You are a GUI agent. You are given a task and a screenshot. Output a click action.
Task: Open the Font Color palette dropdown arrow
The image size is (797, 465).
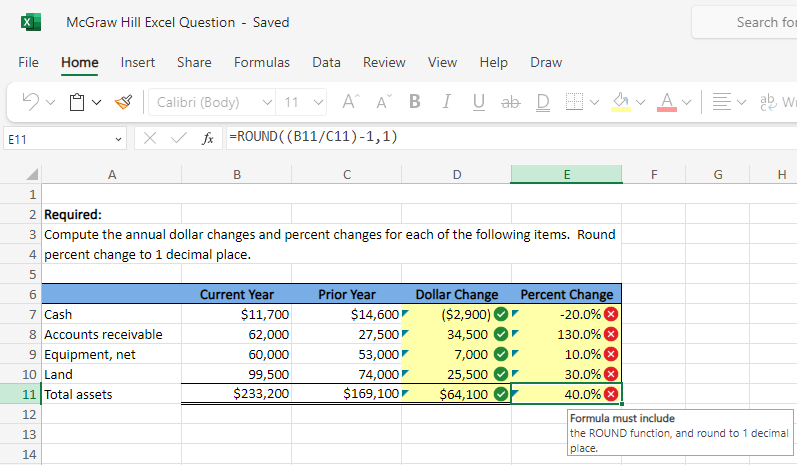[686, 103]
